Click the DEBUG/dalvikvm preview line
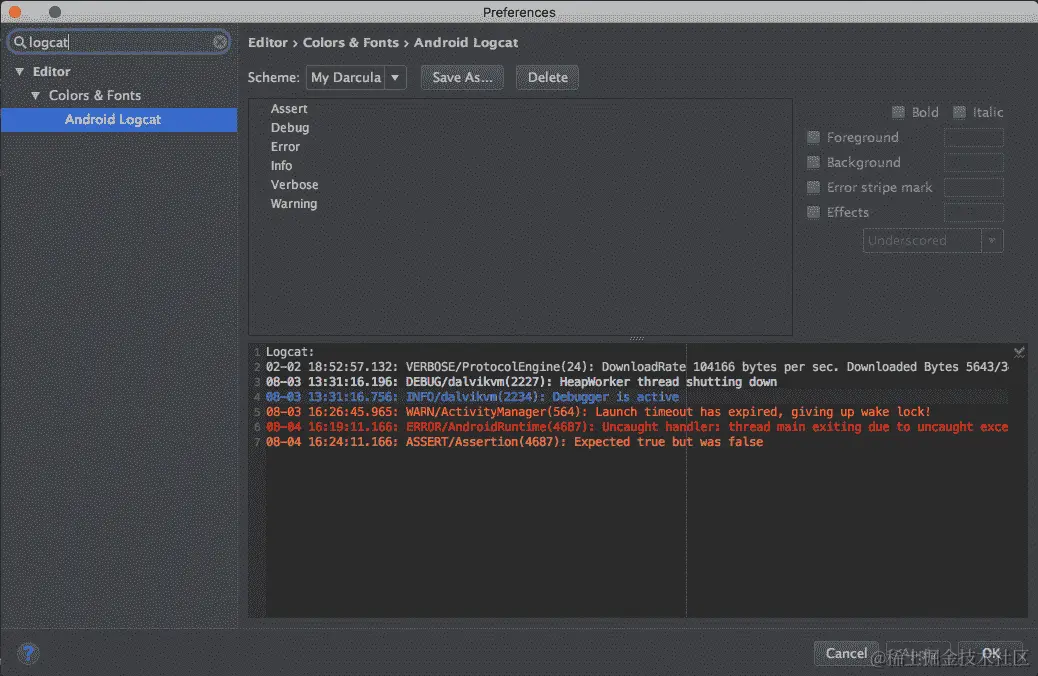The width and height of the screenshot is (1038, 676). (x=521, y=382)
